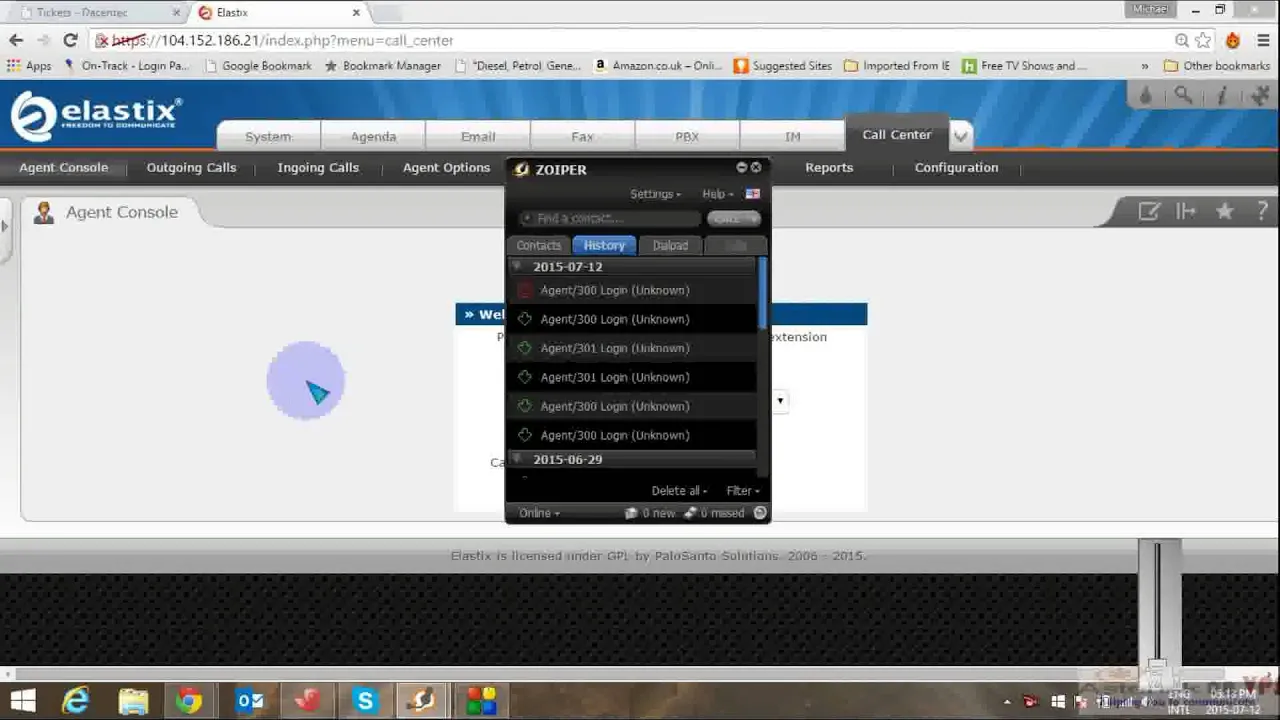Open File Explorer from the taskbar
1280x720 pixels.
pyautogui.click(x=133, y=700)
